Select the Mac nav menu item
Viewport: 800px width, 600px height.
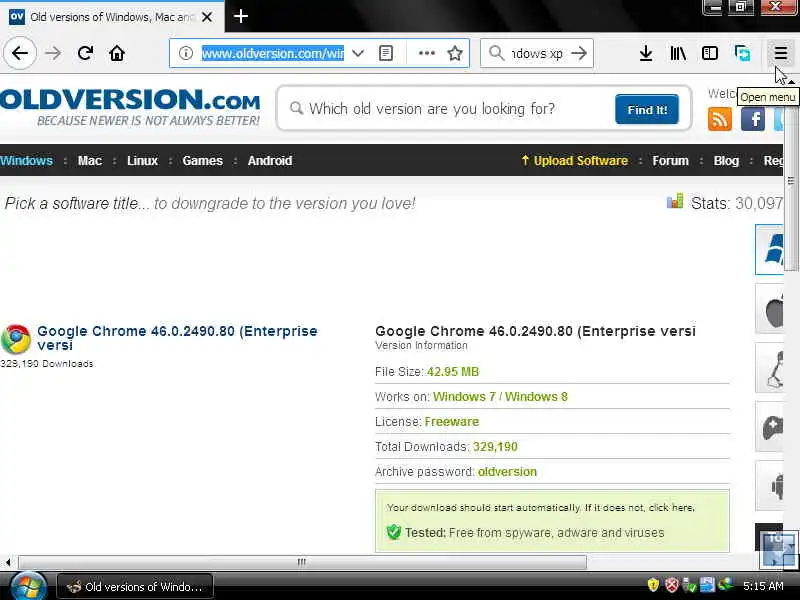click(x=90, y=161)
